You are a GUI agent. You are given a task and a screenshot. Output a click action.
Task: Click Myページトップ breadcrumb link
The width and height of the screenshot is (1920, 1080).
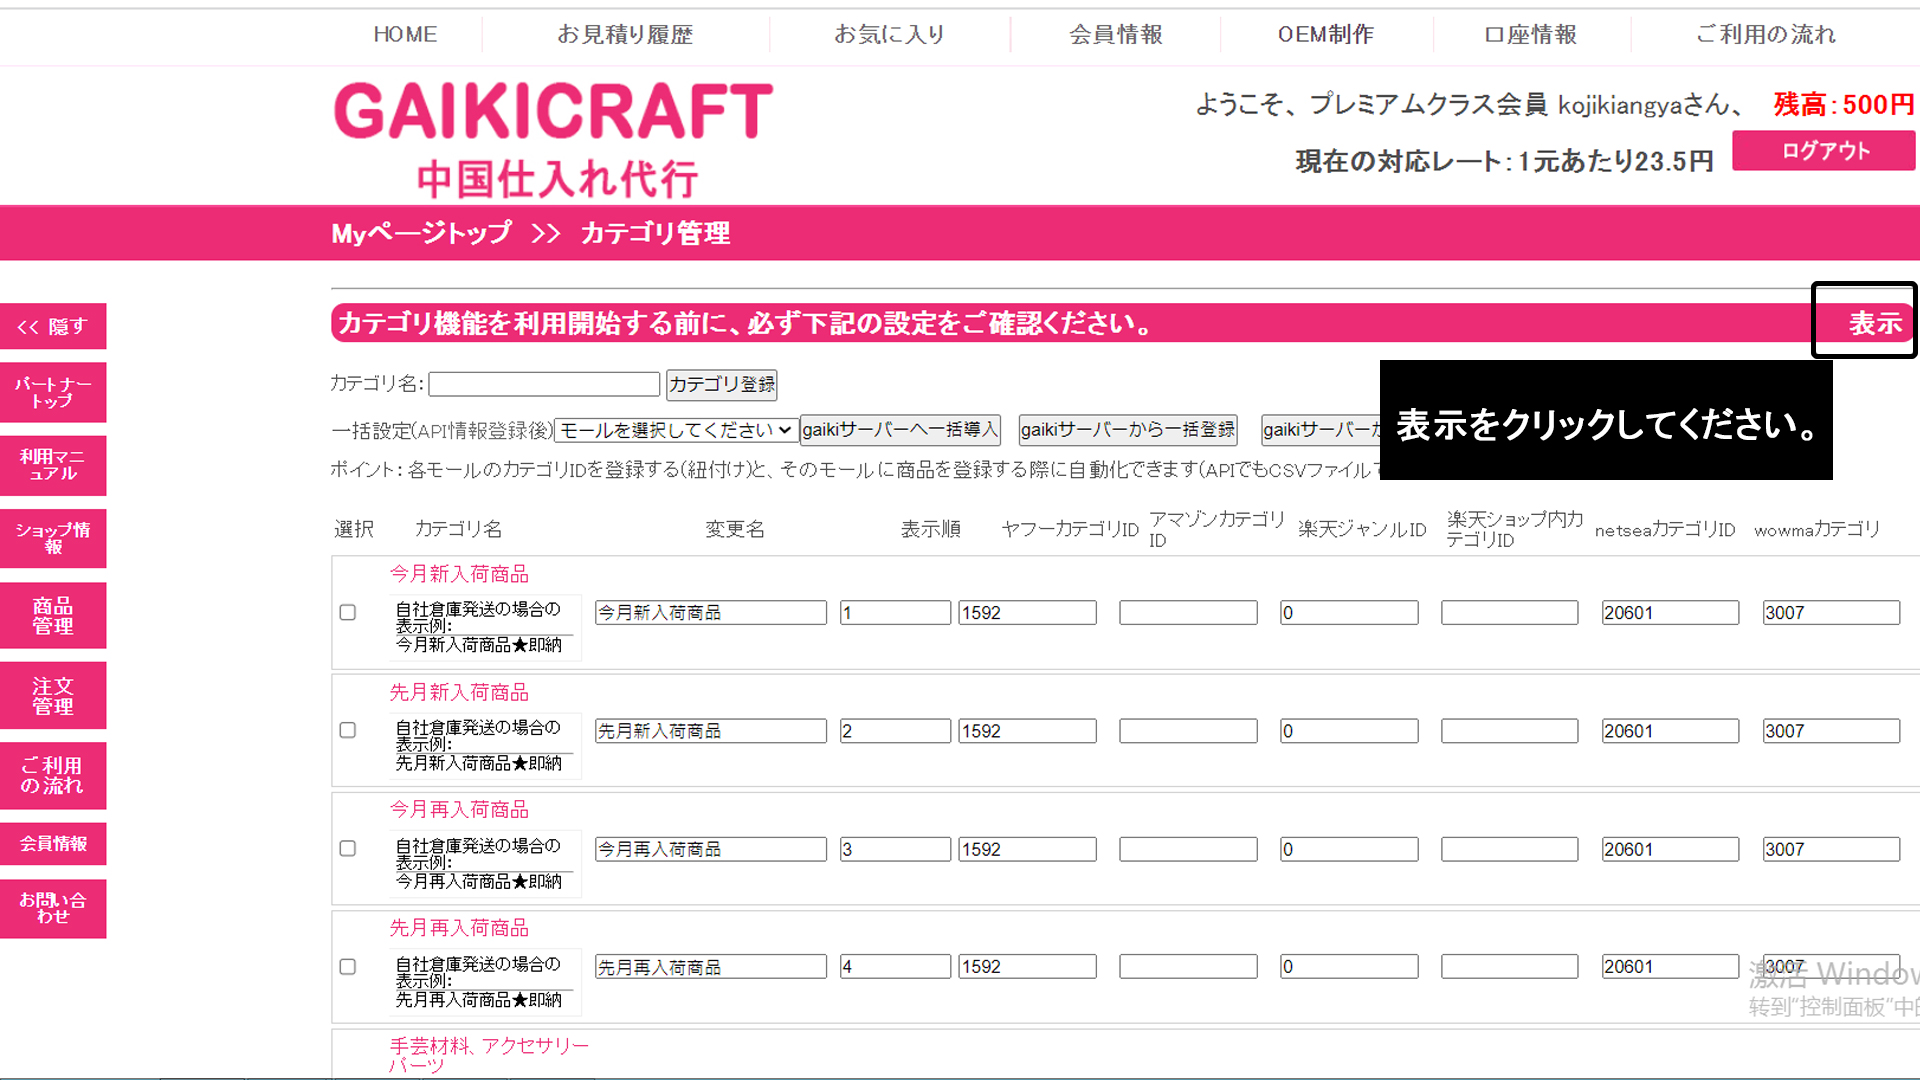(x=421, y=233)
